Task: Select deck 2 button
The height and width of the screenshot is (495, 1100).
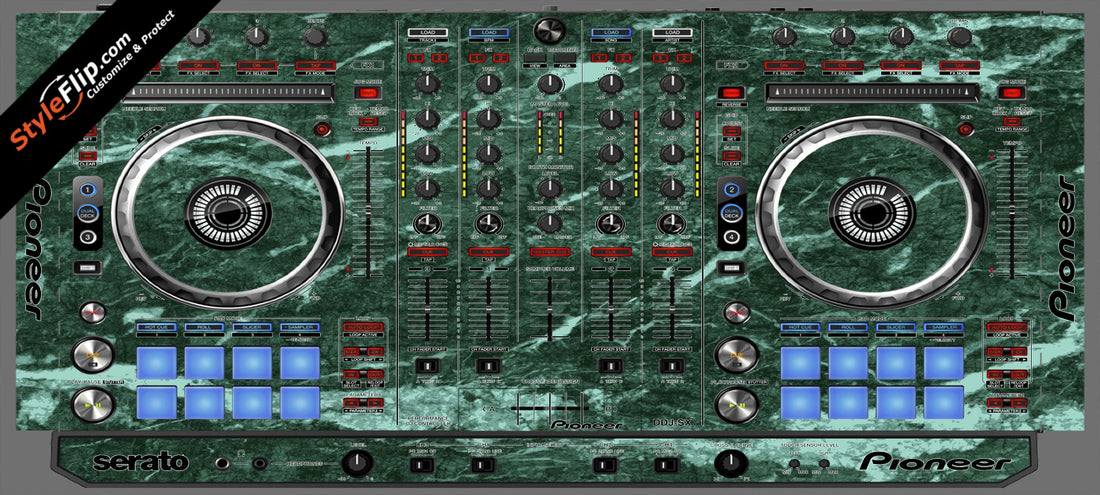Action: 732,190
